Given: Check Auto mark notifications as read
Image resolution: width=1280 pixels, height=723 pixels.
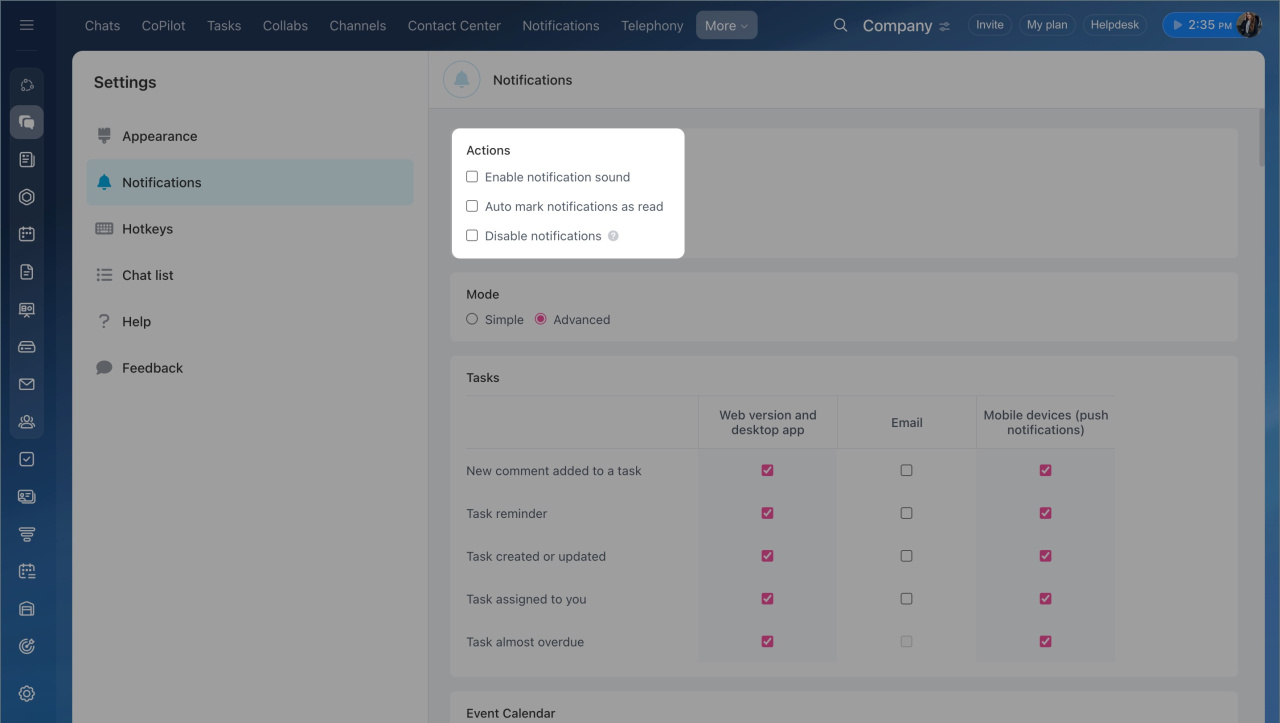Looking at the screenshot, I should (x=472, y=206).
